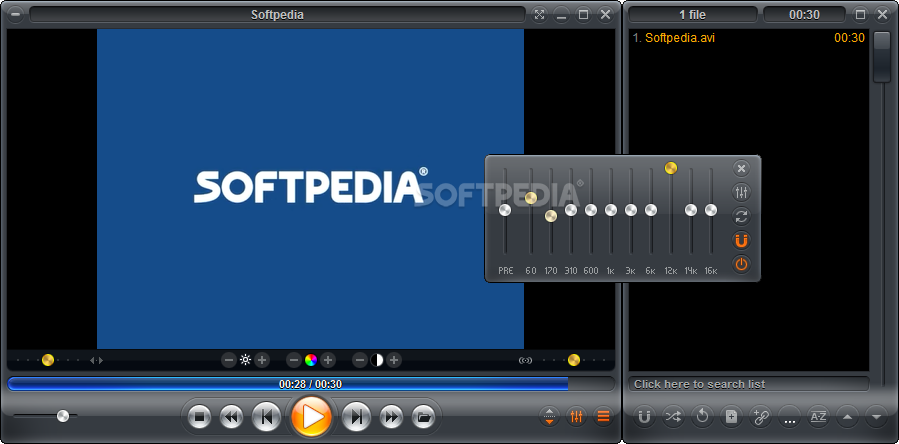This screenshot has height=444, width=899.
Task: Click the Fast Forward button
Action: [391, 417]
